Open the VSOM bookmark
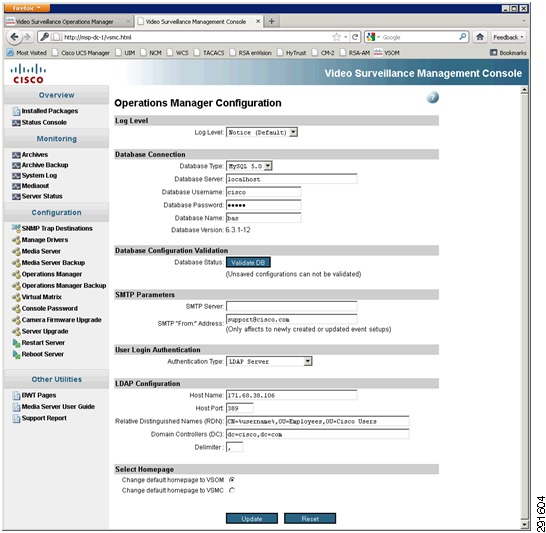This screenshot has height=533, width=546. [x=387, y=53]
